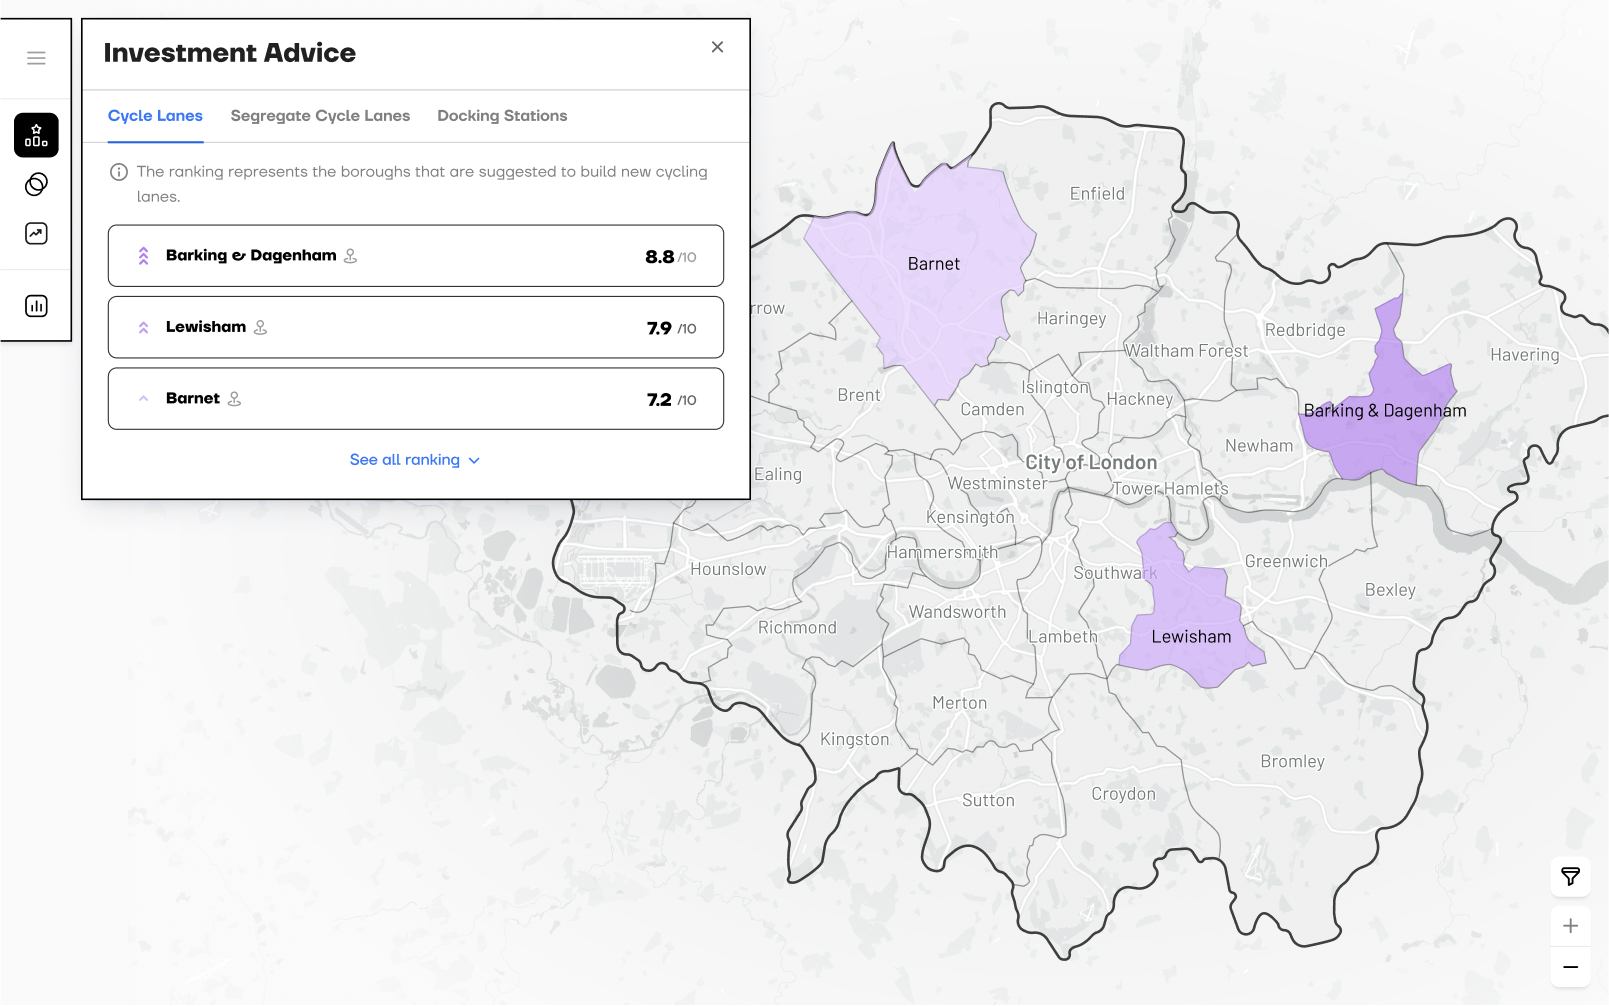
Task: Click location pin icon next to Lewisham
Action: (260, 327)
